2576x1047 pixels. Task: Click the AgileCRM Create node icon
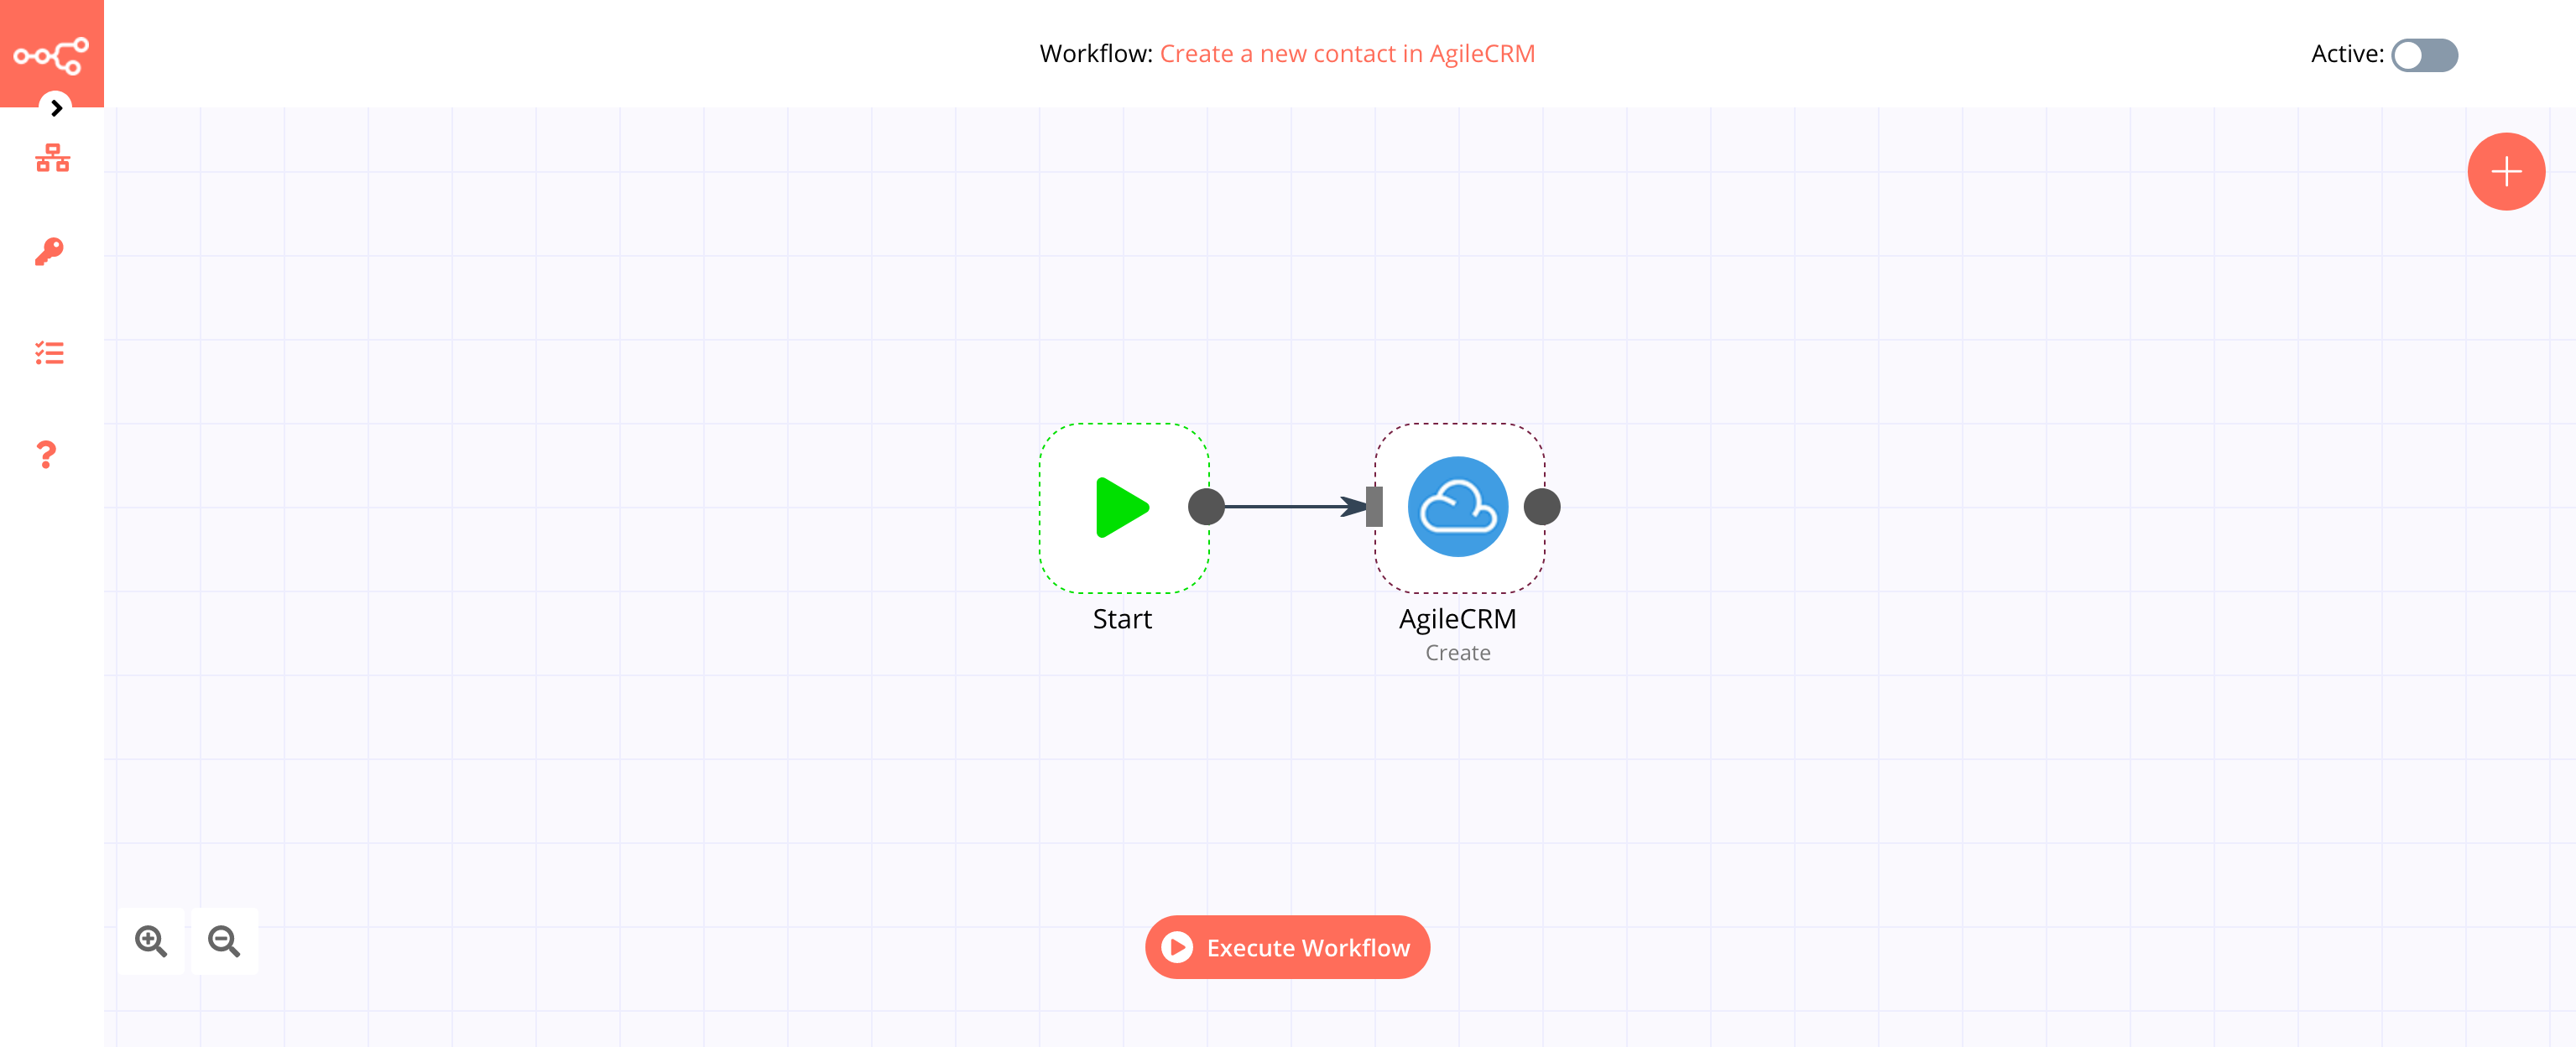click(x=1456, y=506)
